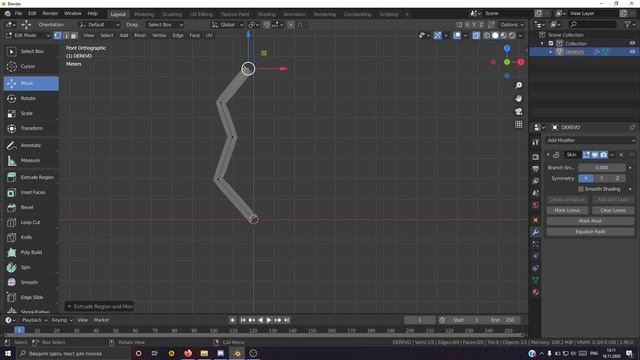Pick the Edge Slide tool

[x=31, y=298]
